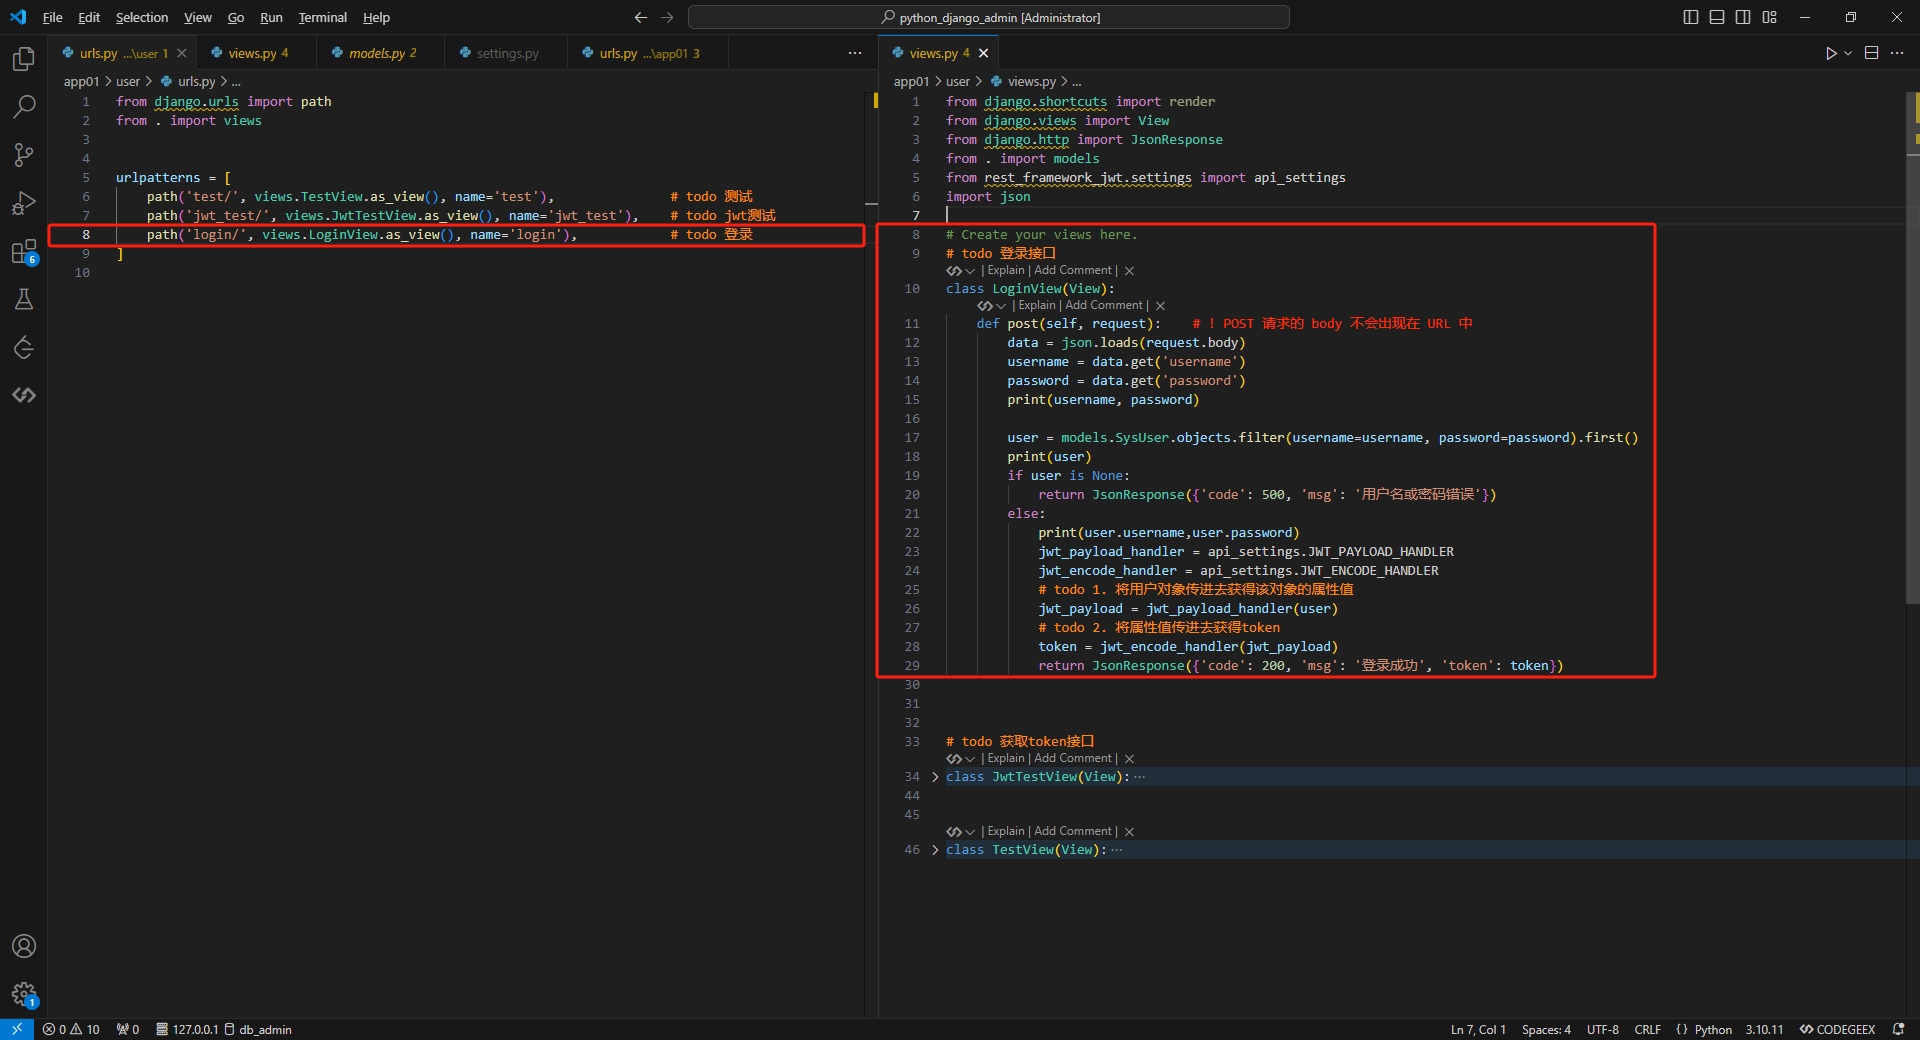Screen dimensions: 1920x1040
Task: Open the run button dropdown arrow
Action: [x=1848, y=54]
